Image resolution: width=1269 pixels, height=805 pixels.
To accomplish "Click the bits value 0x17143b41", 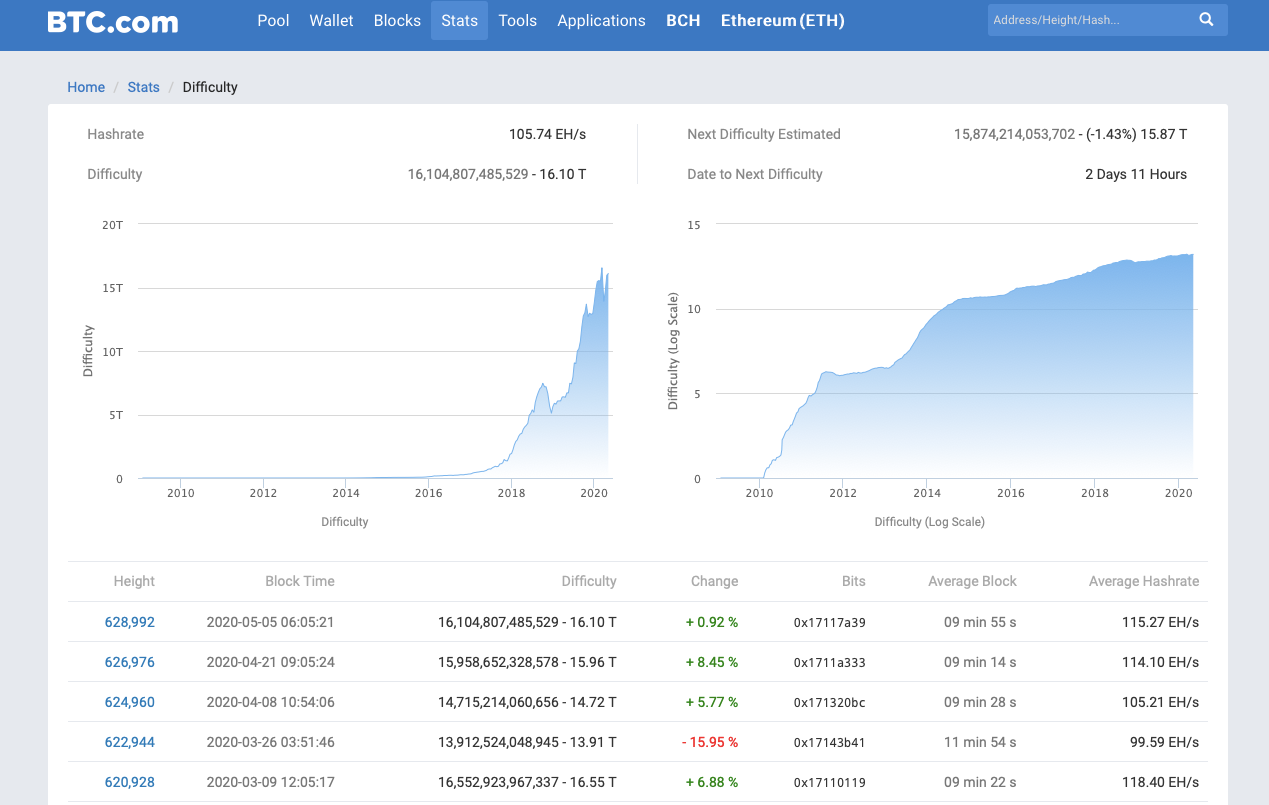I will click(830, 742).
